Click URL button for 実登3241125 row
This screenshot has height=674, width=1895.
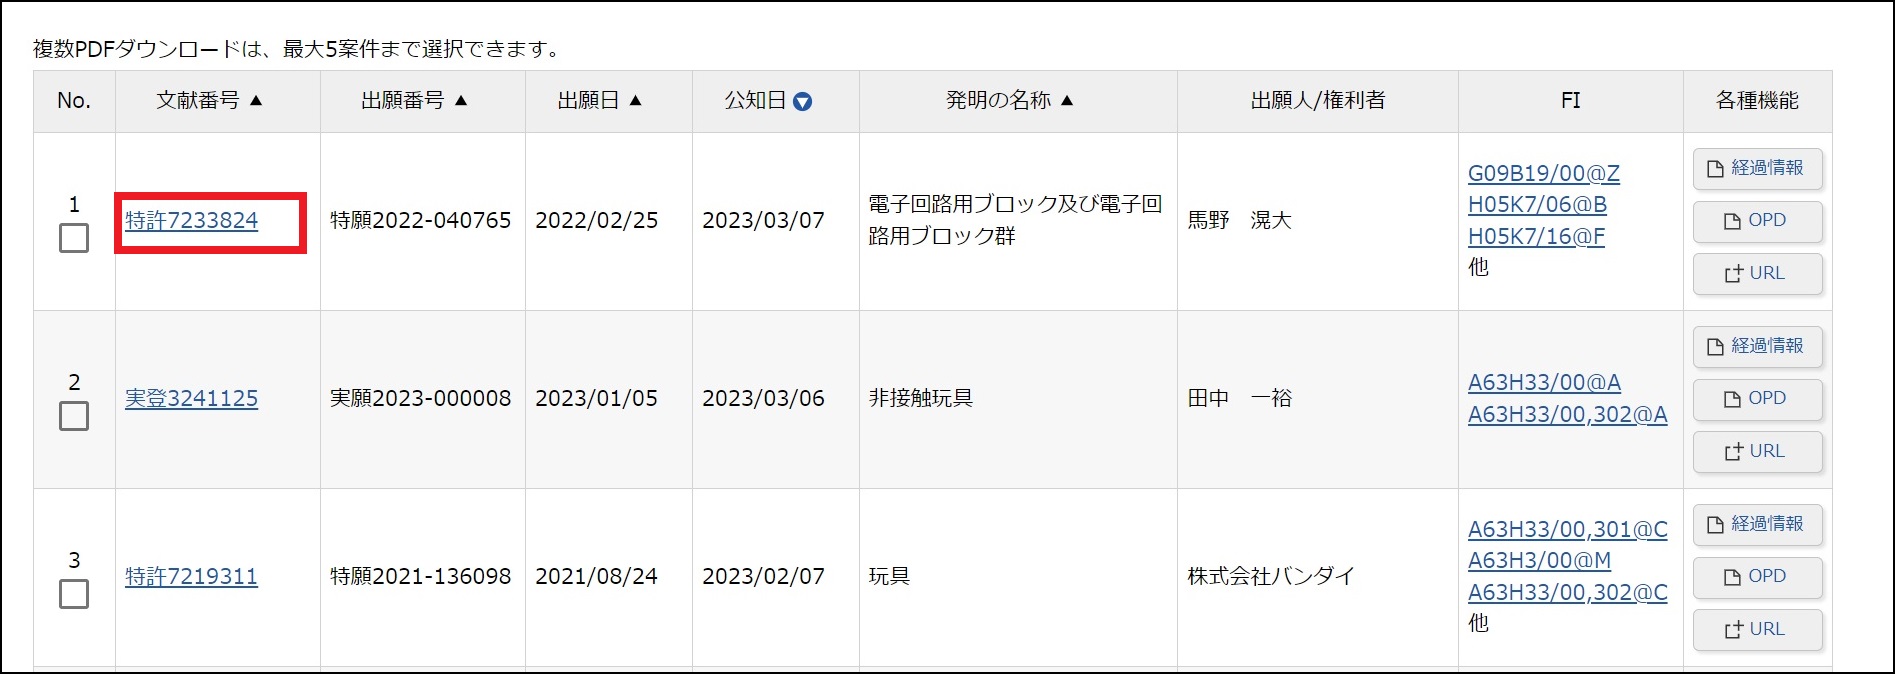point(1757,451)
